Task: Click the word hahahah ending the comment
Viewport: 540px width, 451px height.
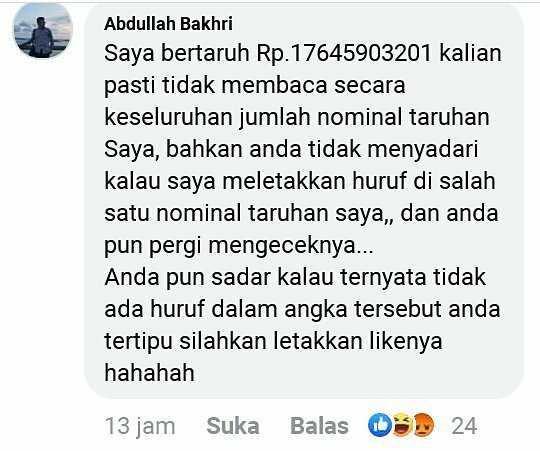Action: (149, 373)
